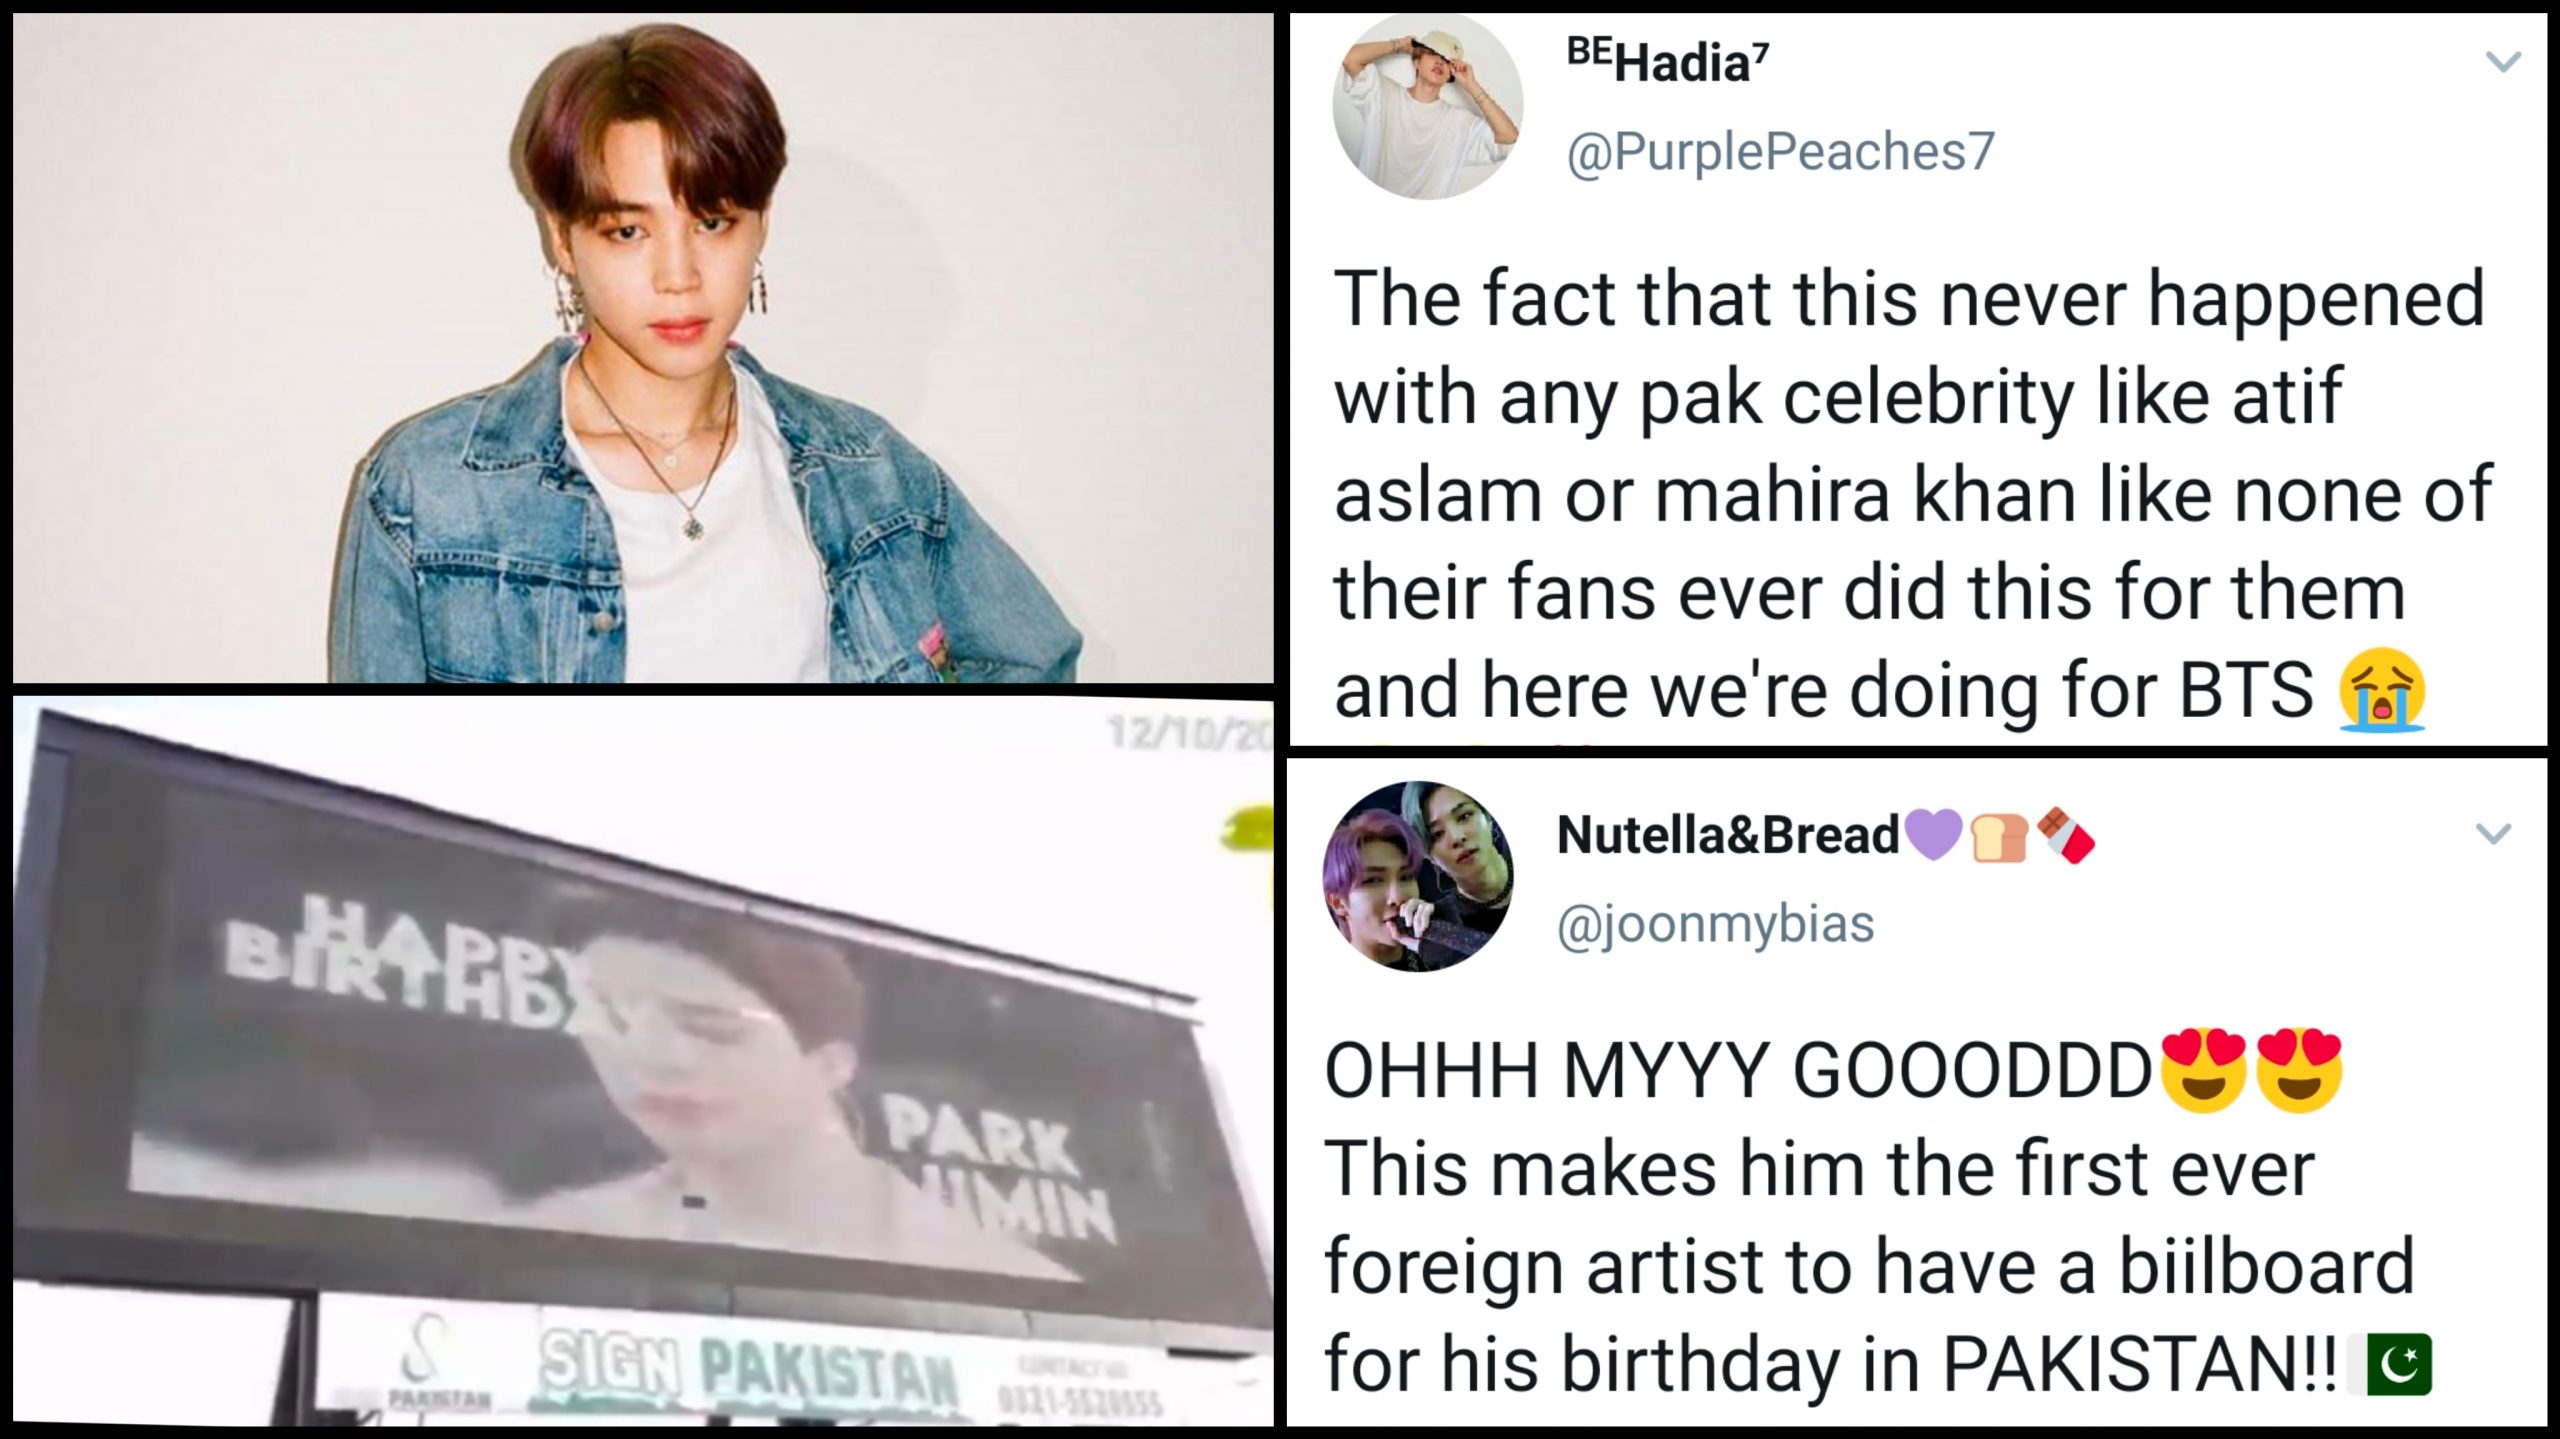
Task: Click the bread emoji in display name
Action: (1999, 835)
